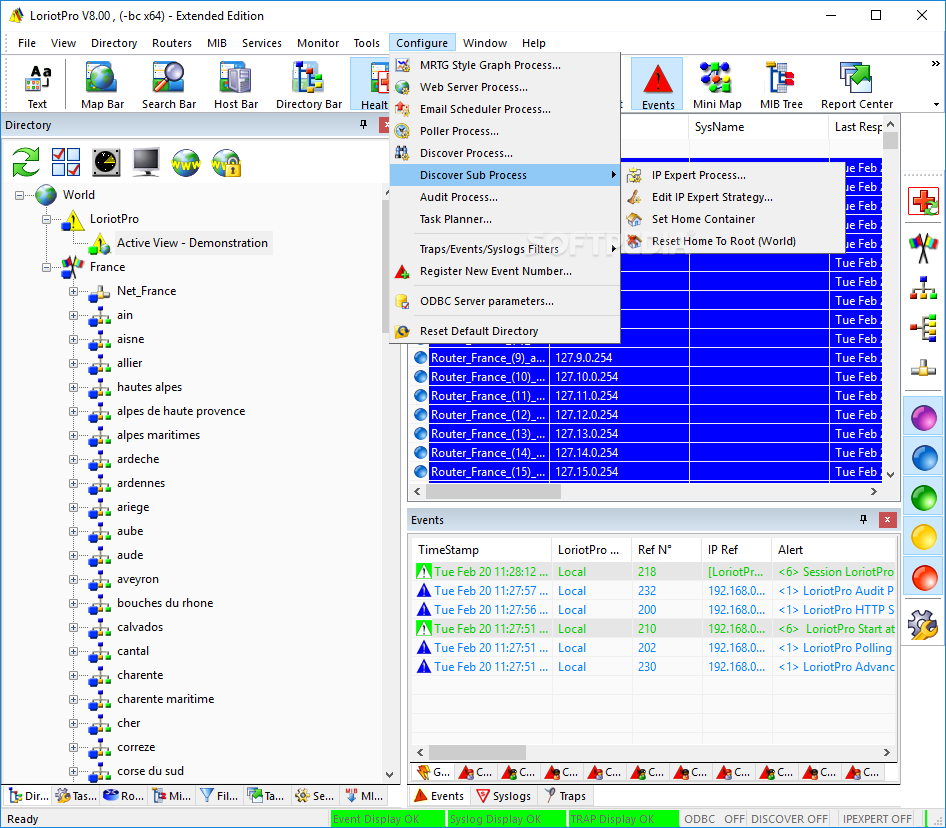This screenshot has width=946, height=828.
Task: Open the Routers menu
Action: tap(172, 43)
